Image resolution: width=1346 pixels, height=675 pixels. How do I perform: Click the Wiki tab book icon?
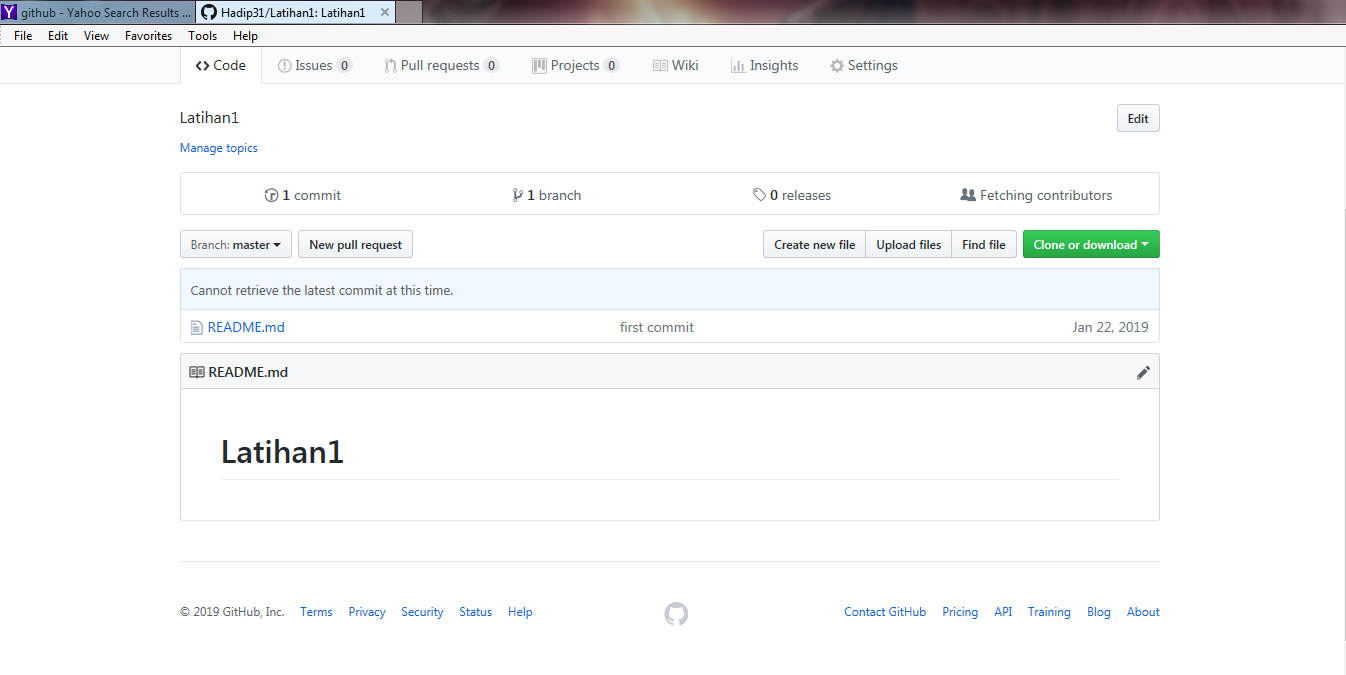(660, 65)
